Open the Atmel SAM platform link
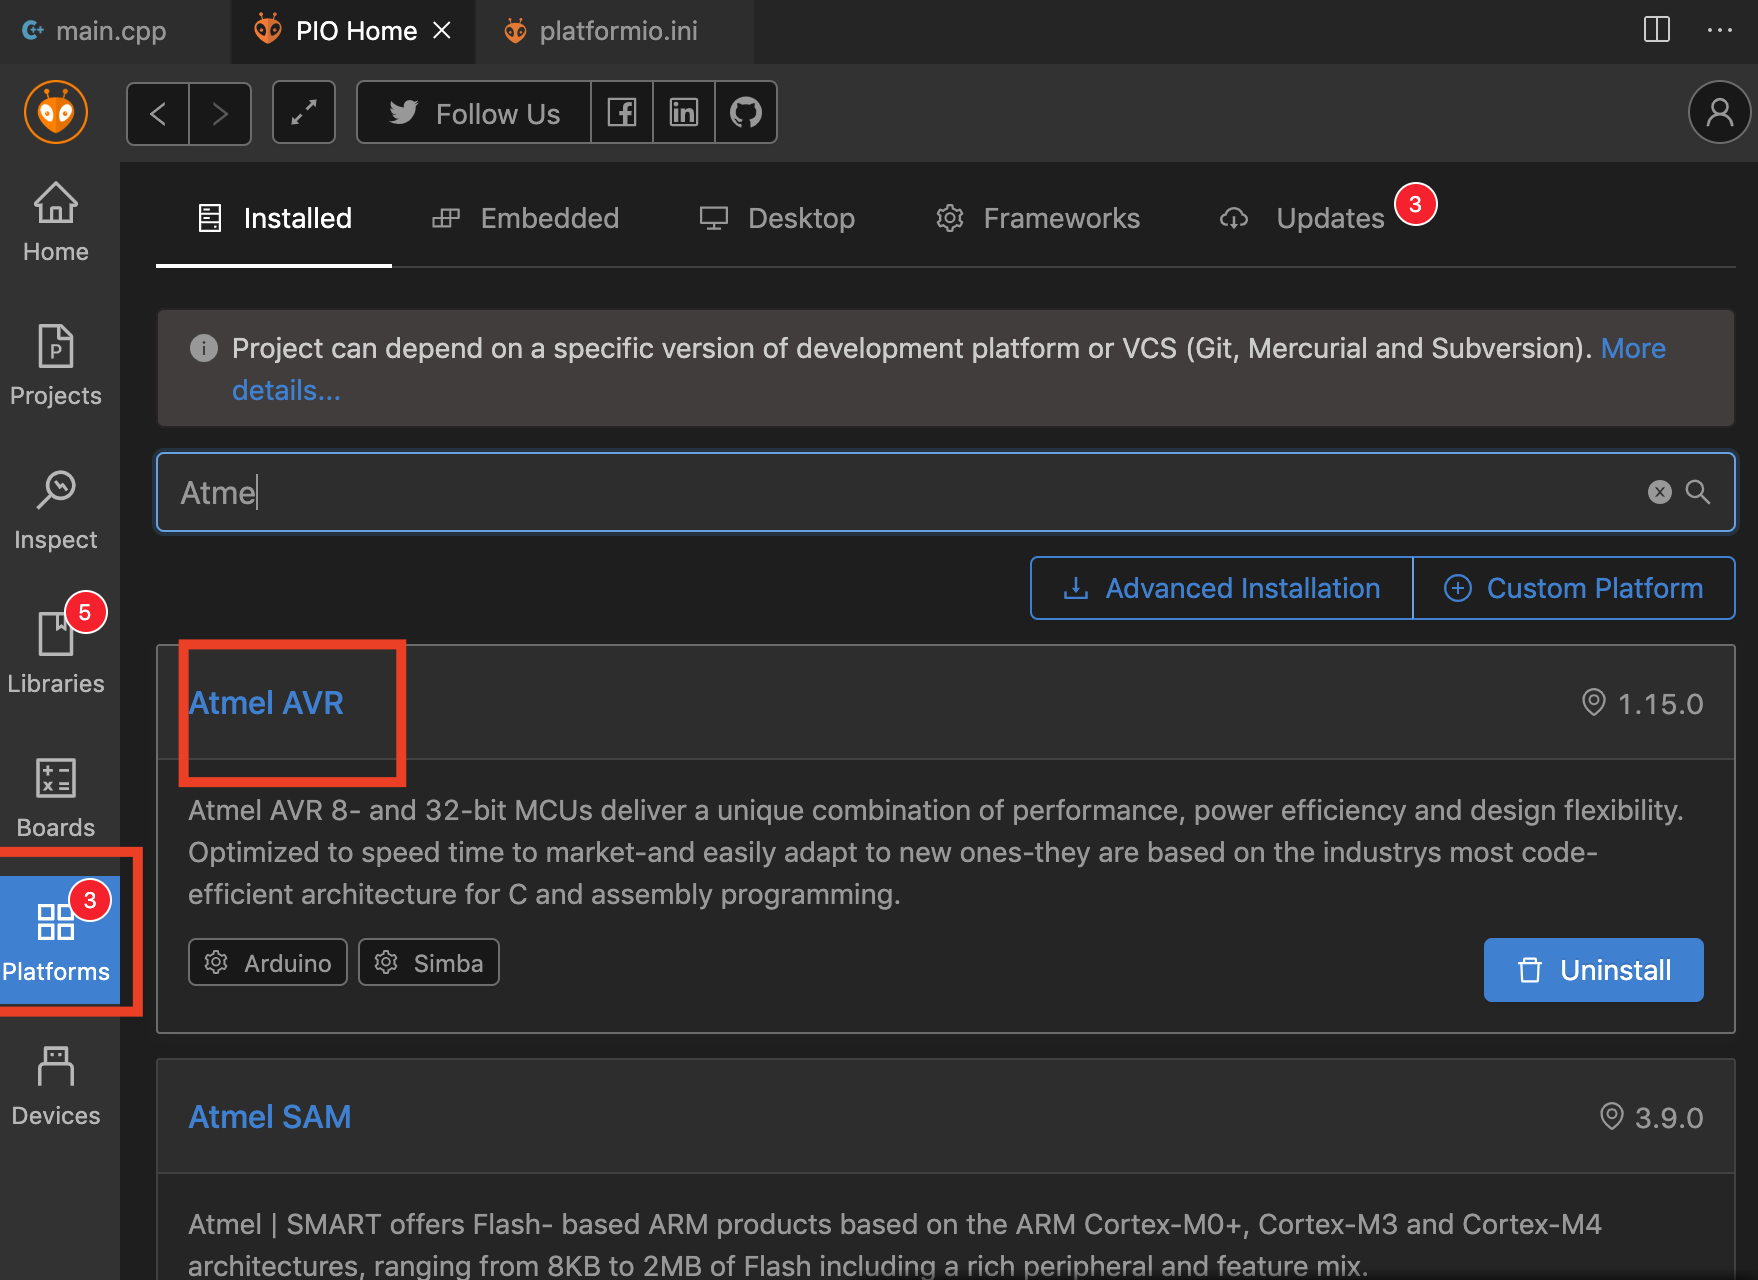The height and width of the screenshot is (1280, 1758). click(x=270, y=1117)
